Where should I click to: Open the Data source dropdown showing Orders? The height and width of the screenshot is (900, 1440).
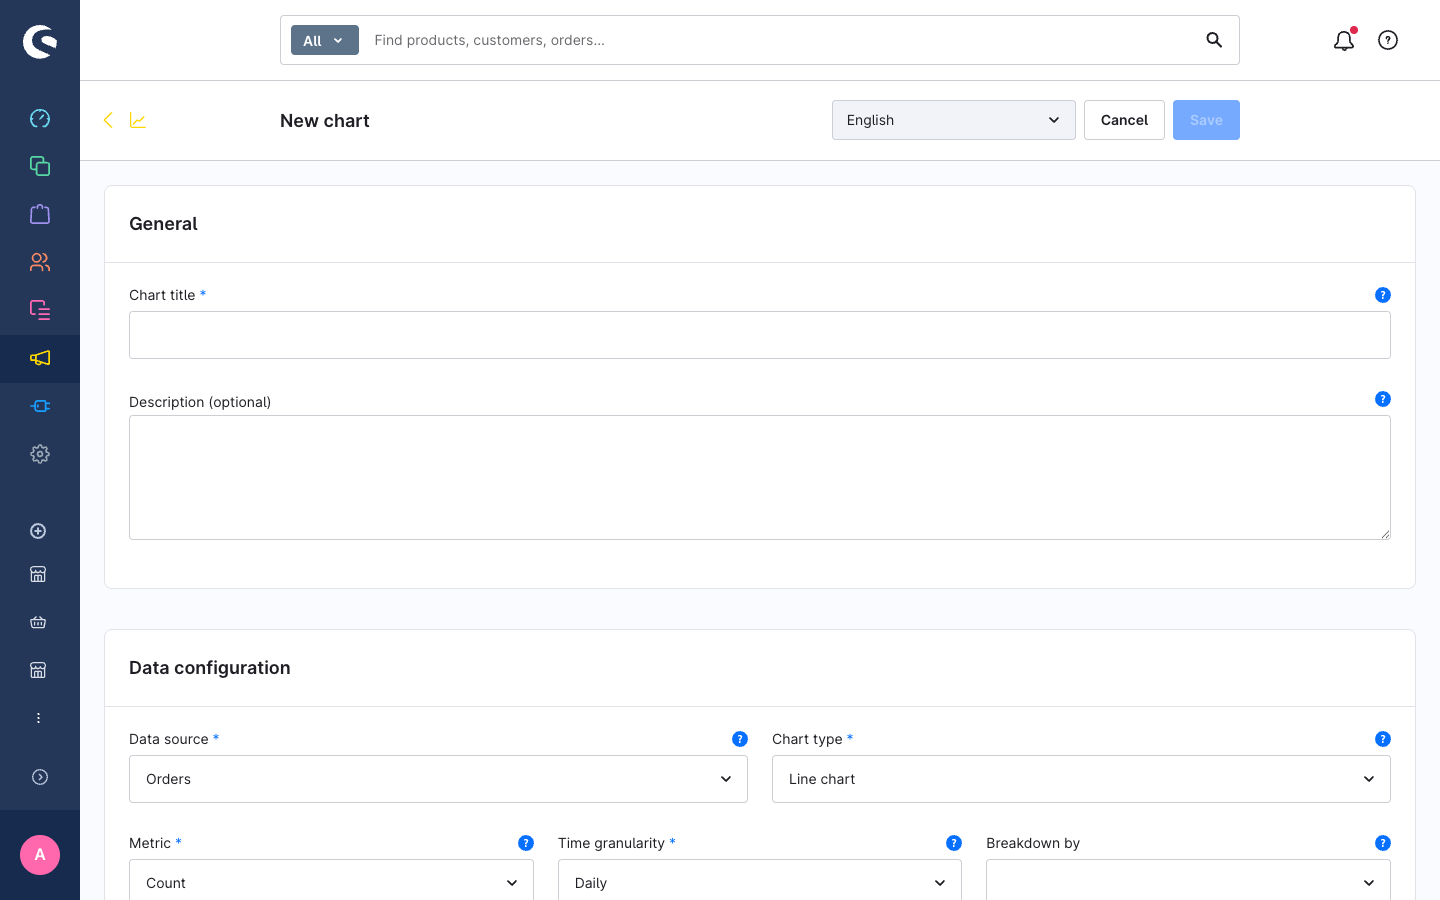438,779
